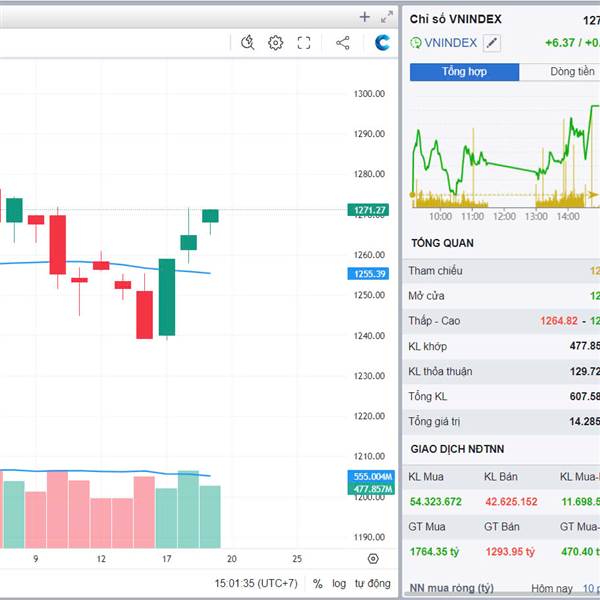Viewport: 600px width, 600px height.
Task: Switch to Tổng hợp tab
Action: tap(465, 72)
